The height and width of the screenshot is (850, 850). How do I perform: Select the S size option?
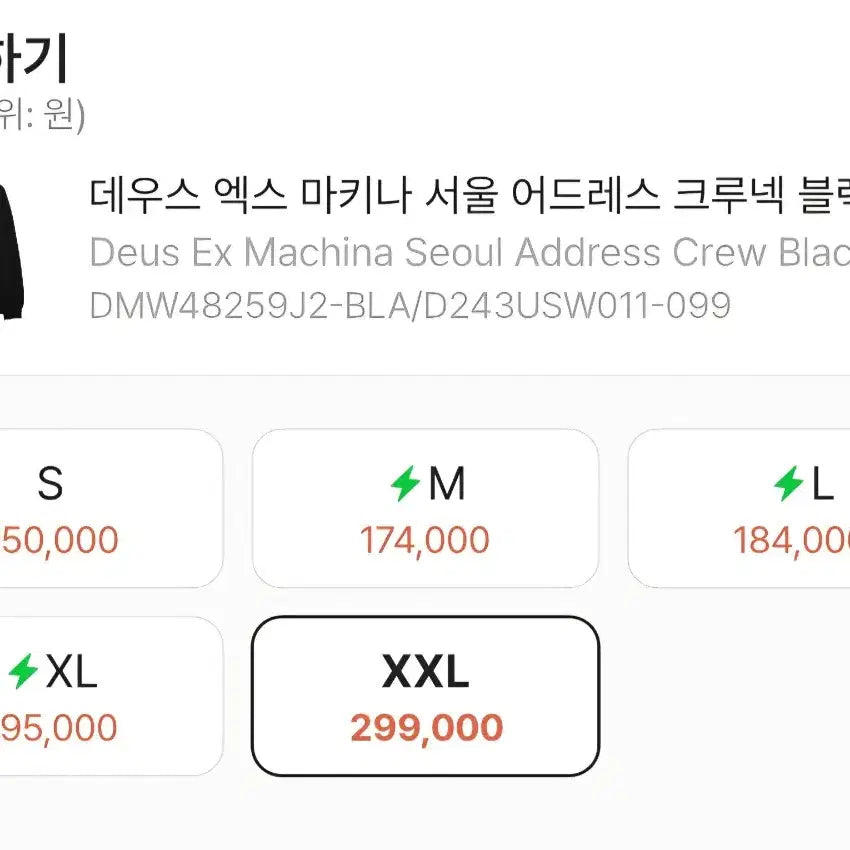(x=50, y=485)
